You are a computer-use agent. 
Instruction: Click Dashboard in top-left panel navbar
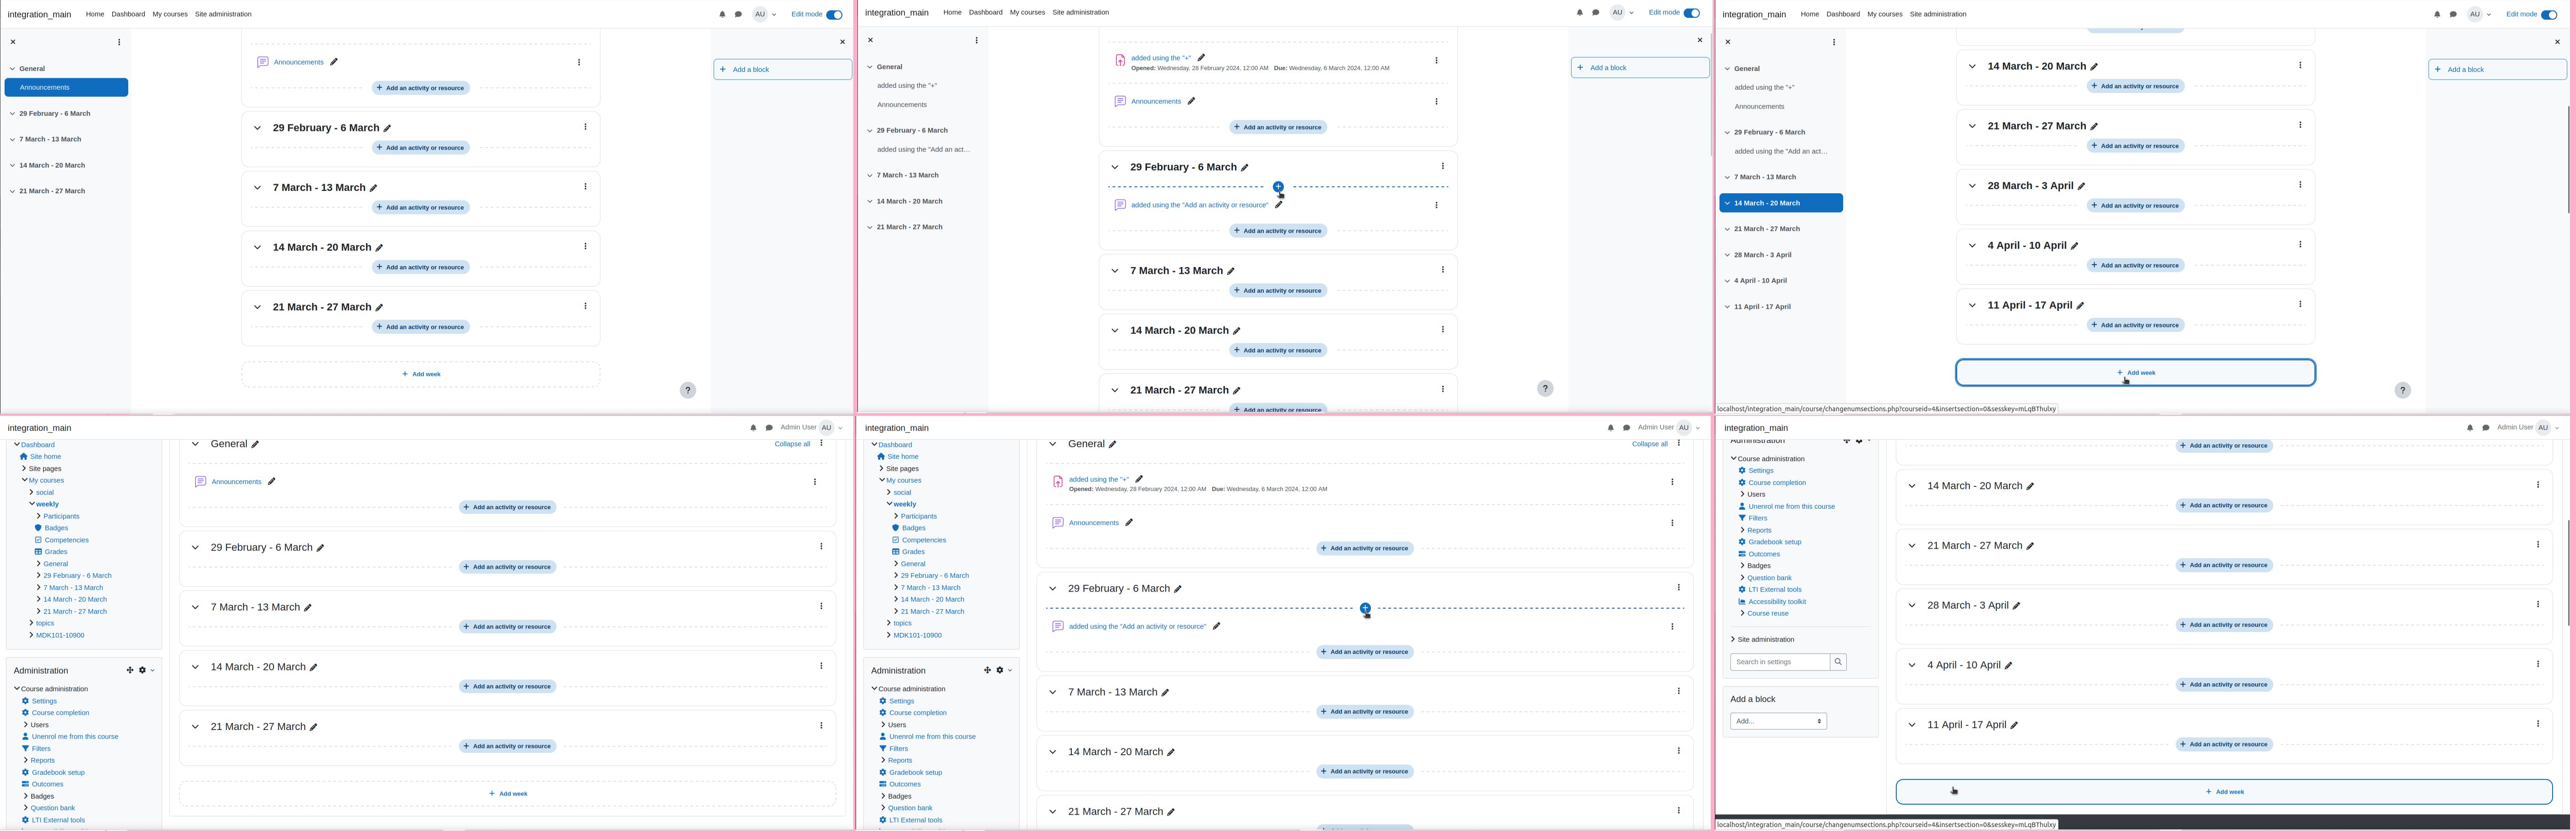(128, 14)
